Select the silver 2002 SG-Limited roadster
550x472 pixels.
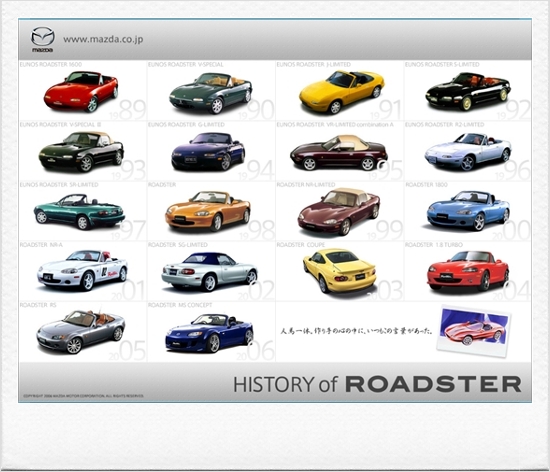coord(209,272)
